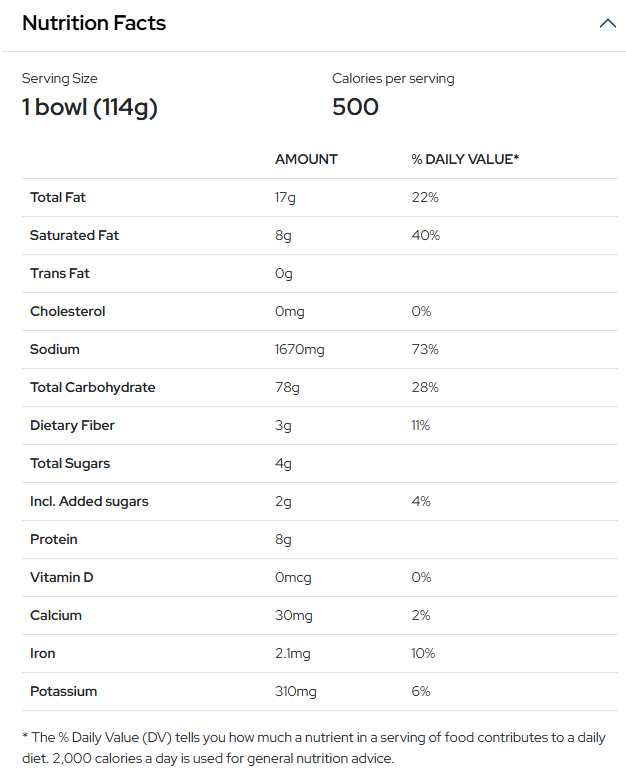Click the % DAILY VALUE column header

tap(465, 159)
